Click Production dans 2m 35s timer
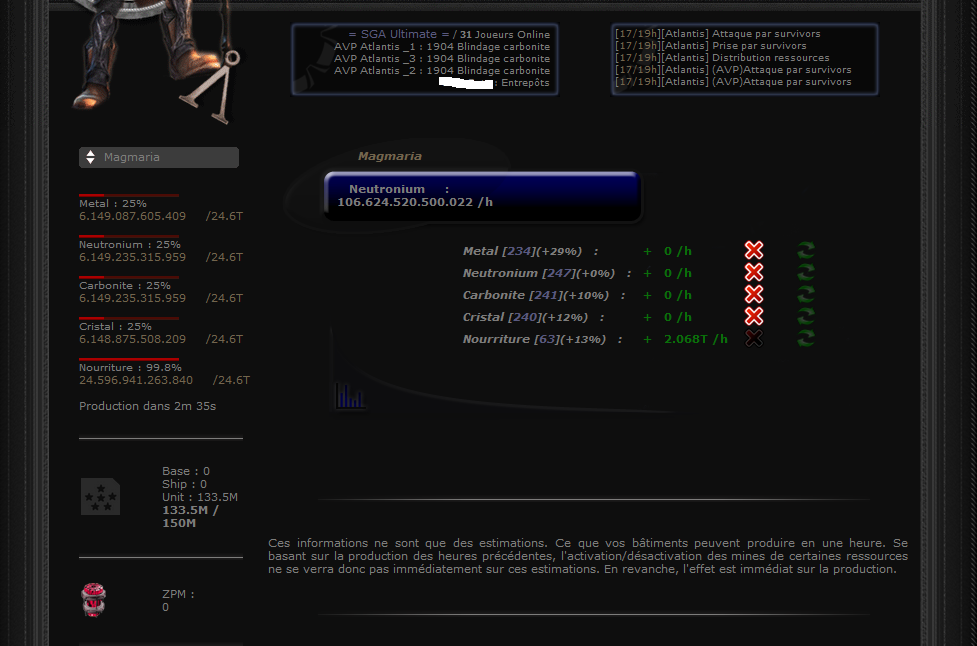Viewport: 977px width, 646px height. [148, 406]
